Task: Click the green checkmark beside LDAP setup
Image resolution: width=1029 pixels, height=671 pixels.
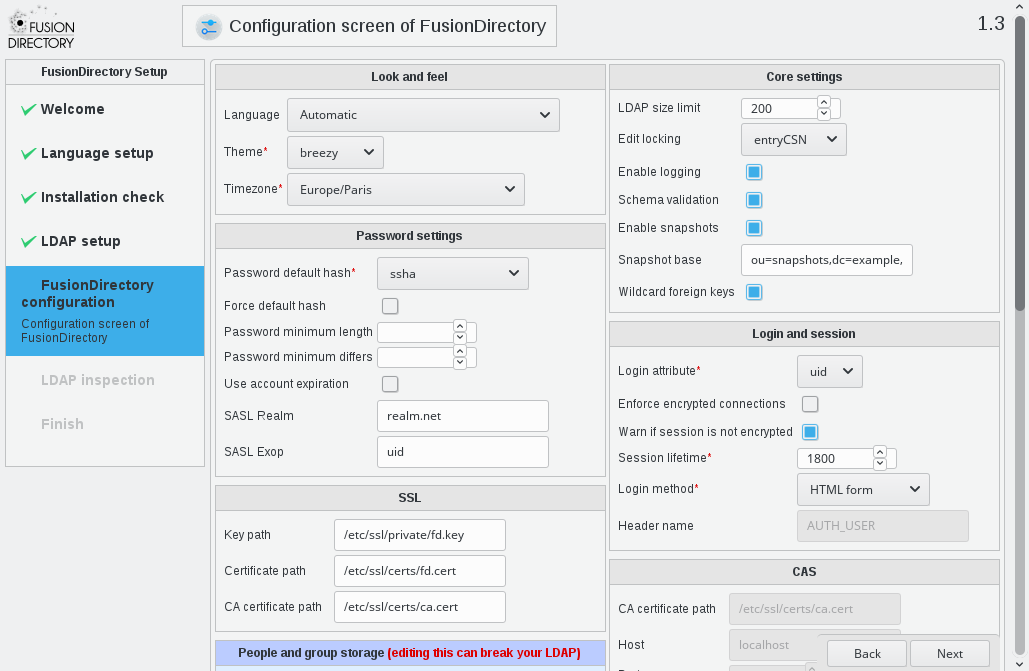Action: 28,242
